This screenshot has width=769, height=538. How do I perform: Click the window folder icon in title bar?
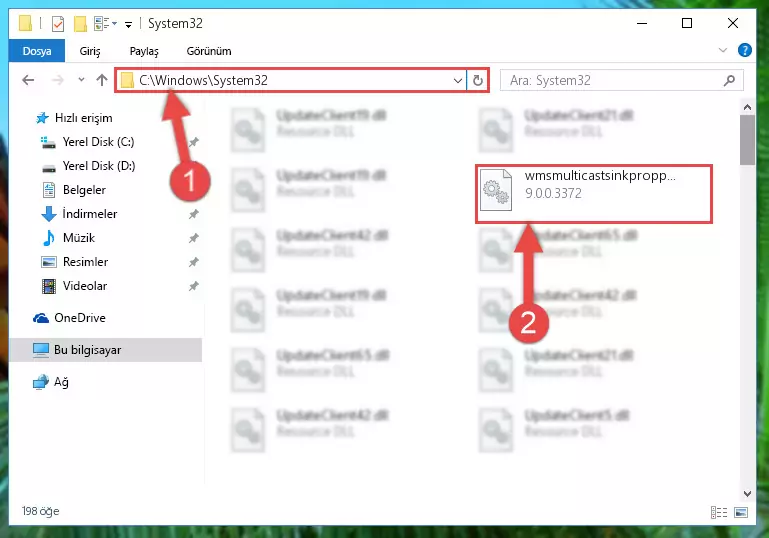pyautogui.click(x=26, y=23)
